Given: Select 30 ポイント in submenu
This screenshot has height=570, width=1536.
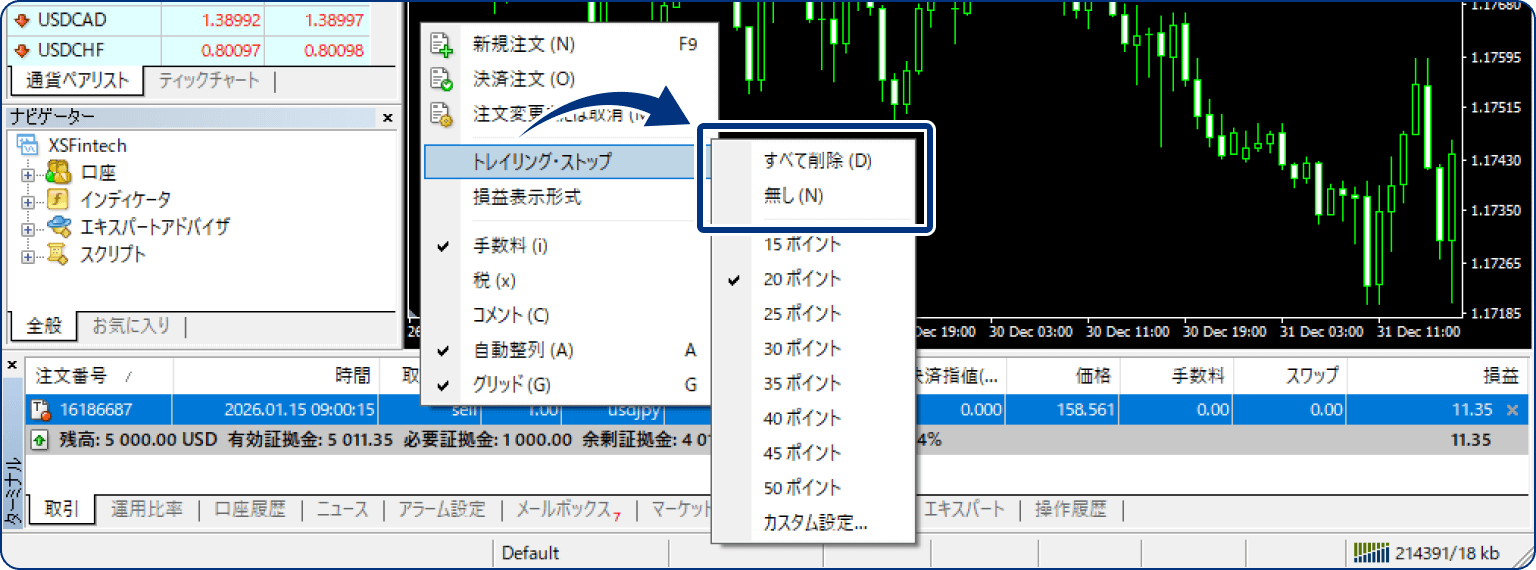Looking at the screenshot, I should pos(813,349).
